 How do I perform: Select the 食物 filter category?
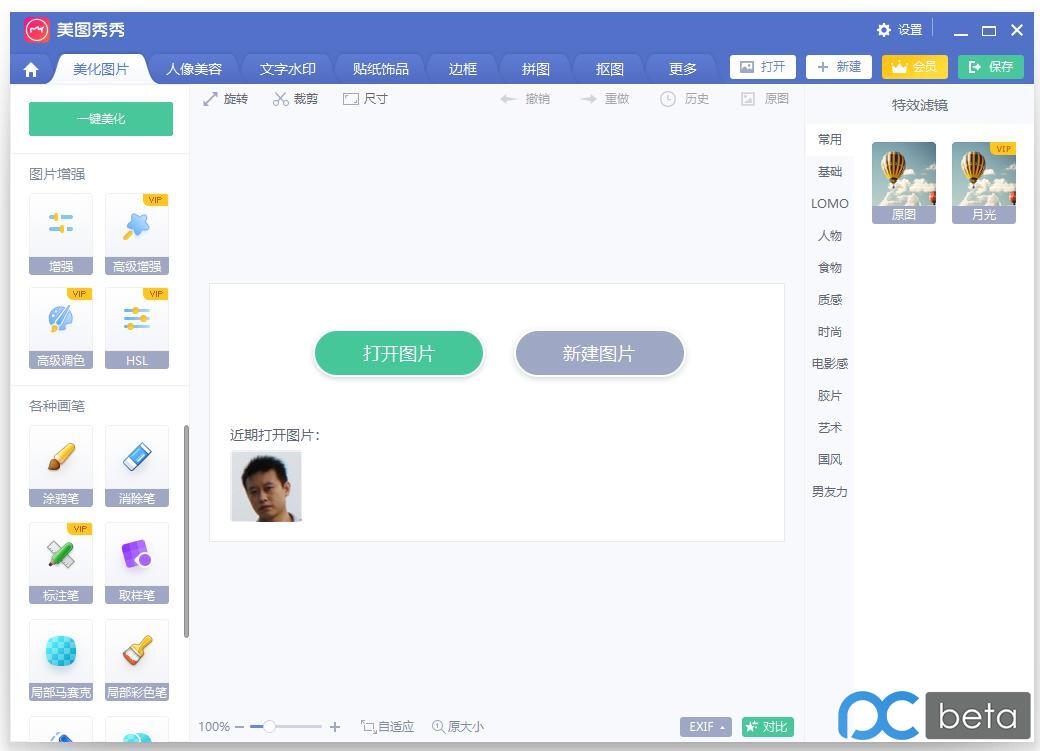(829, 267)
